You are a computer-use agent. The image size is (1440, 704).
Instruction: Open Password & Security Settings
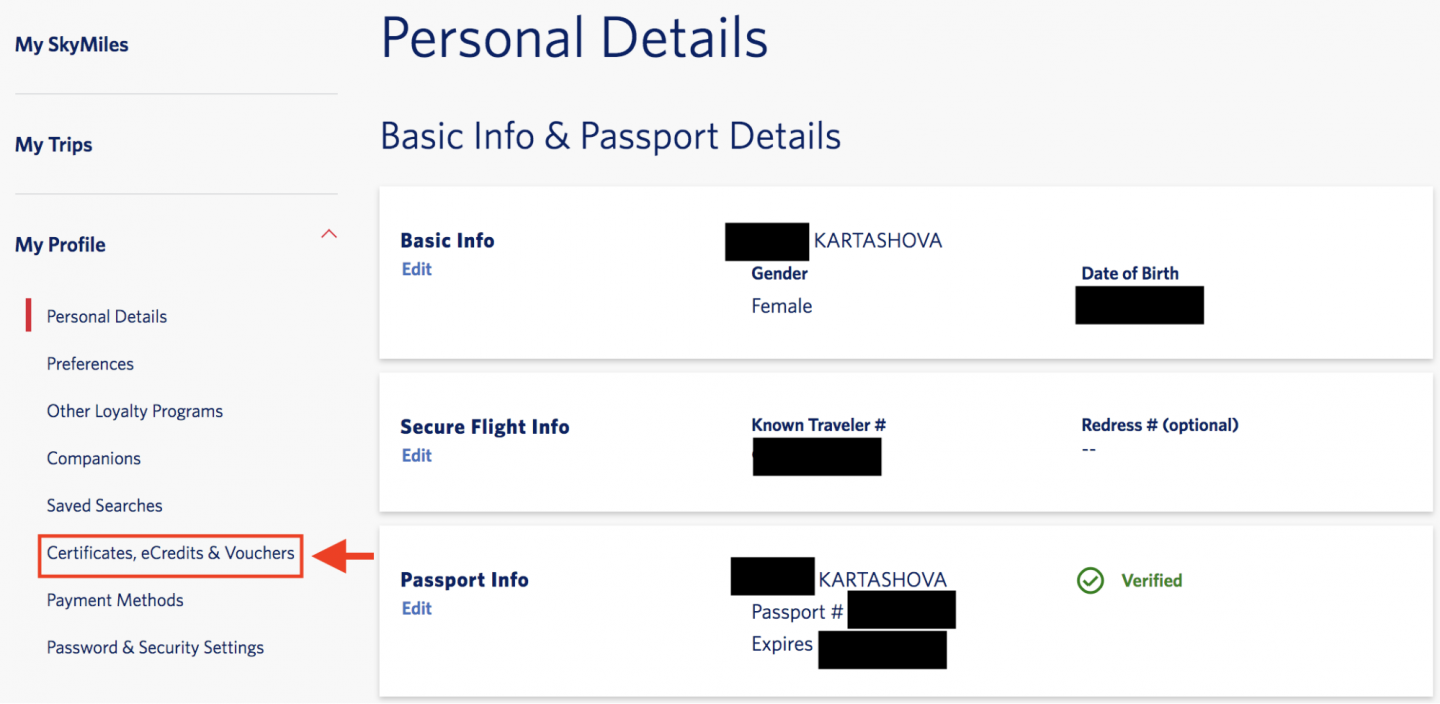click(x=155, y=648)
